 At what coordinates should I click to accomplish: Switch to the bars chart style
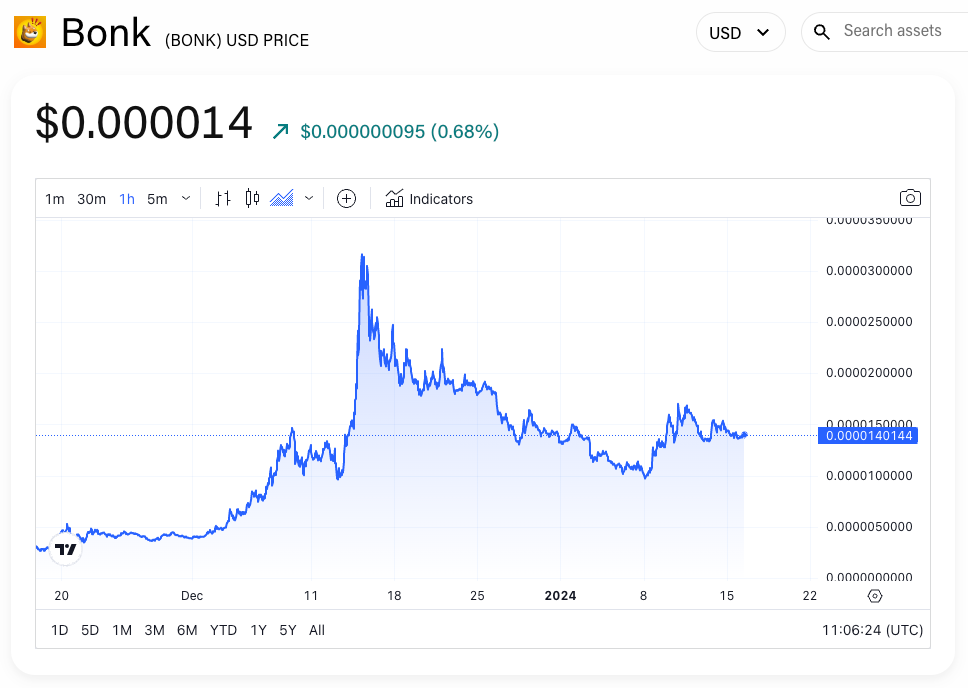[223, 199]
